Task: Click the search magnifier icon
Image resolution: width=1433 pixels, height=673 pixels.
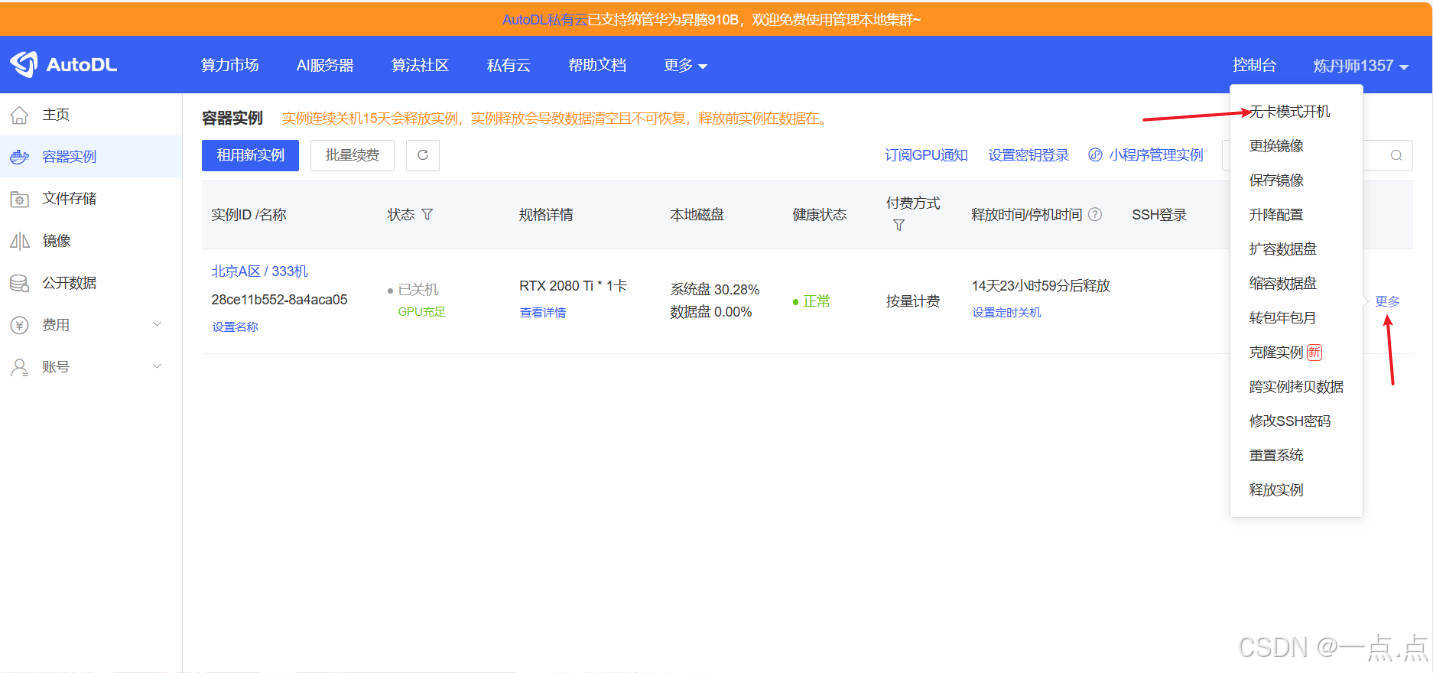Action: (x=1397, y=155)
